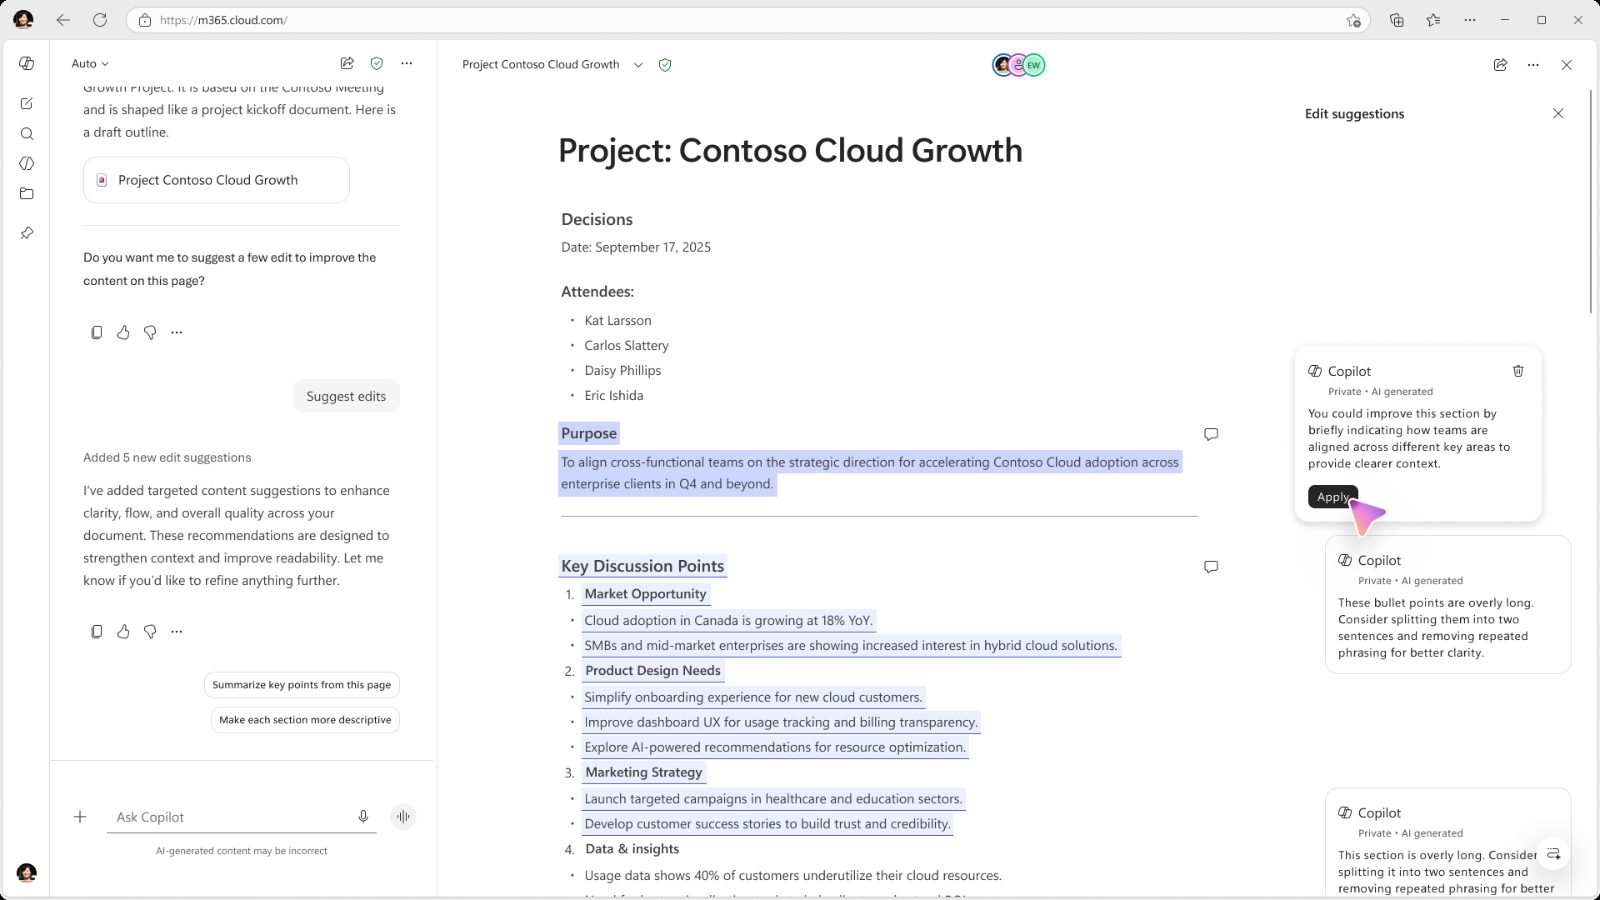Screen dimensions: 1600x900
Task: Click the microphone icon in Ask Copilot
Action: (363, 817)
